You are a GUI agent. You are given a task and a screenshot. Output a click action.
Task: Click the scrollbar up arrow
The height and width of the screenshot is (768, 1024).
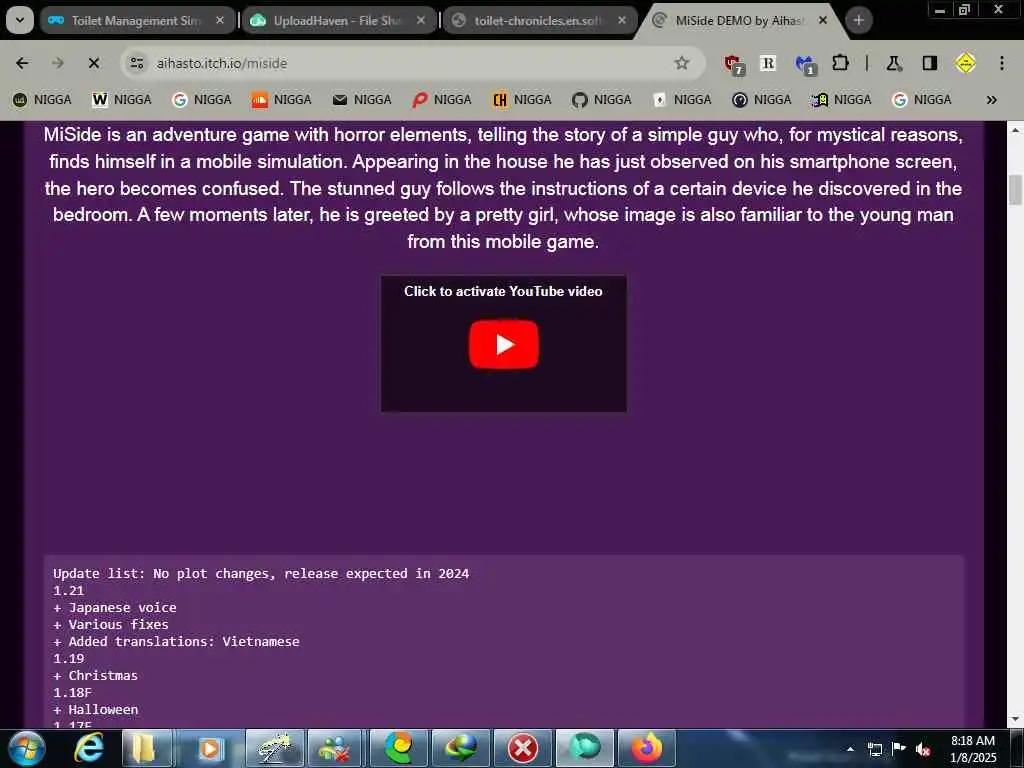1015,130
